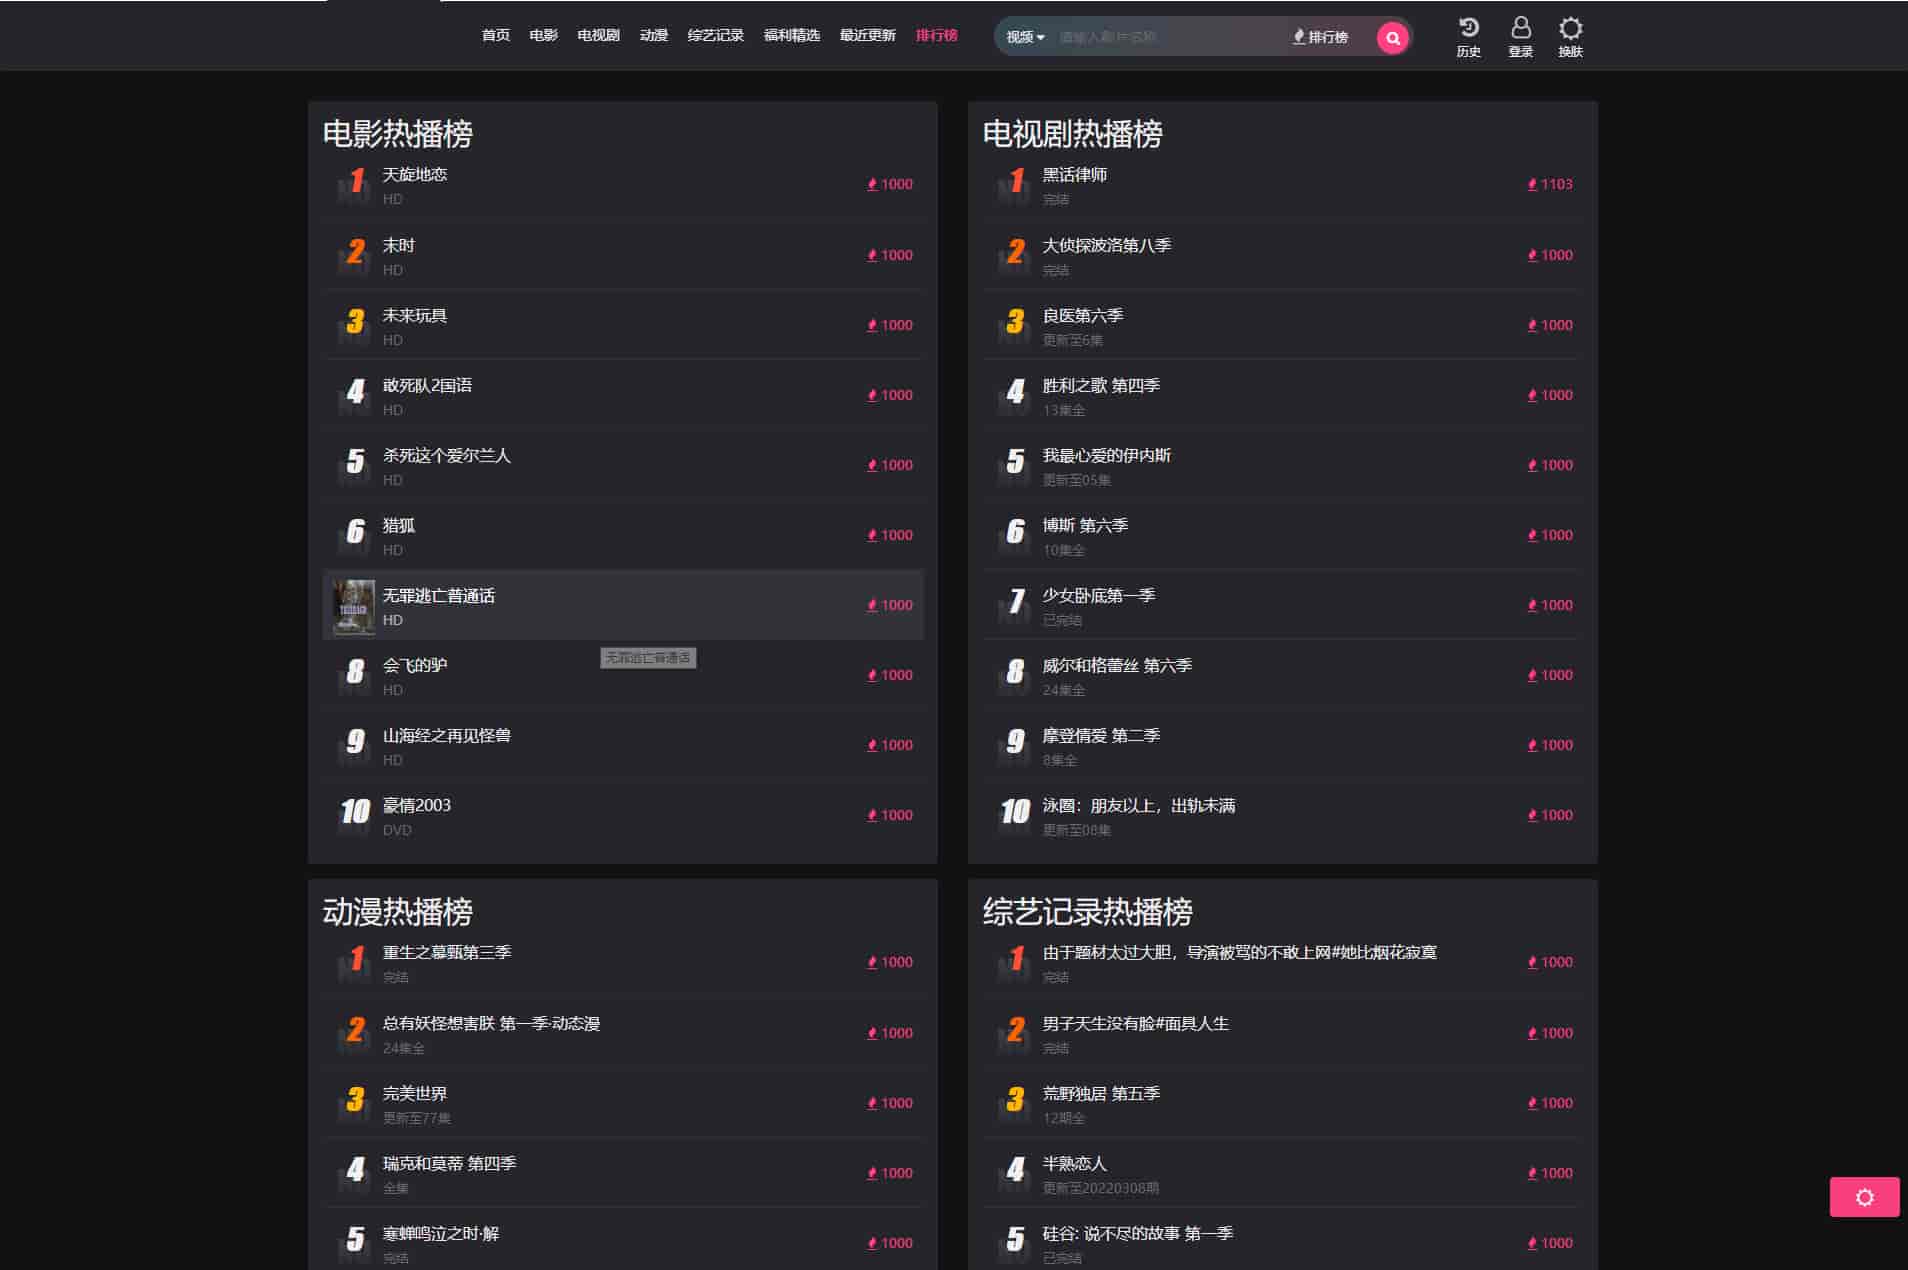Click the 1103 heat count for 黑话律师
1908x1270 pixels.
coord(1550,184)
